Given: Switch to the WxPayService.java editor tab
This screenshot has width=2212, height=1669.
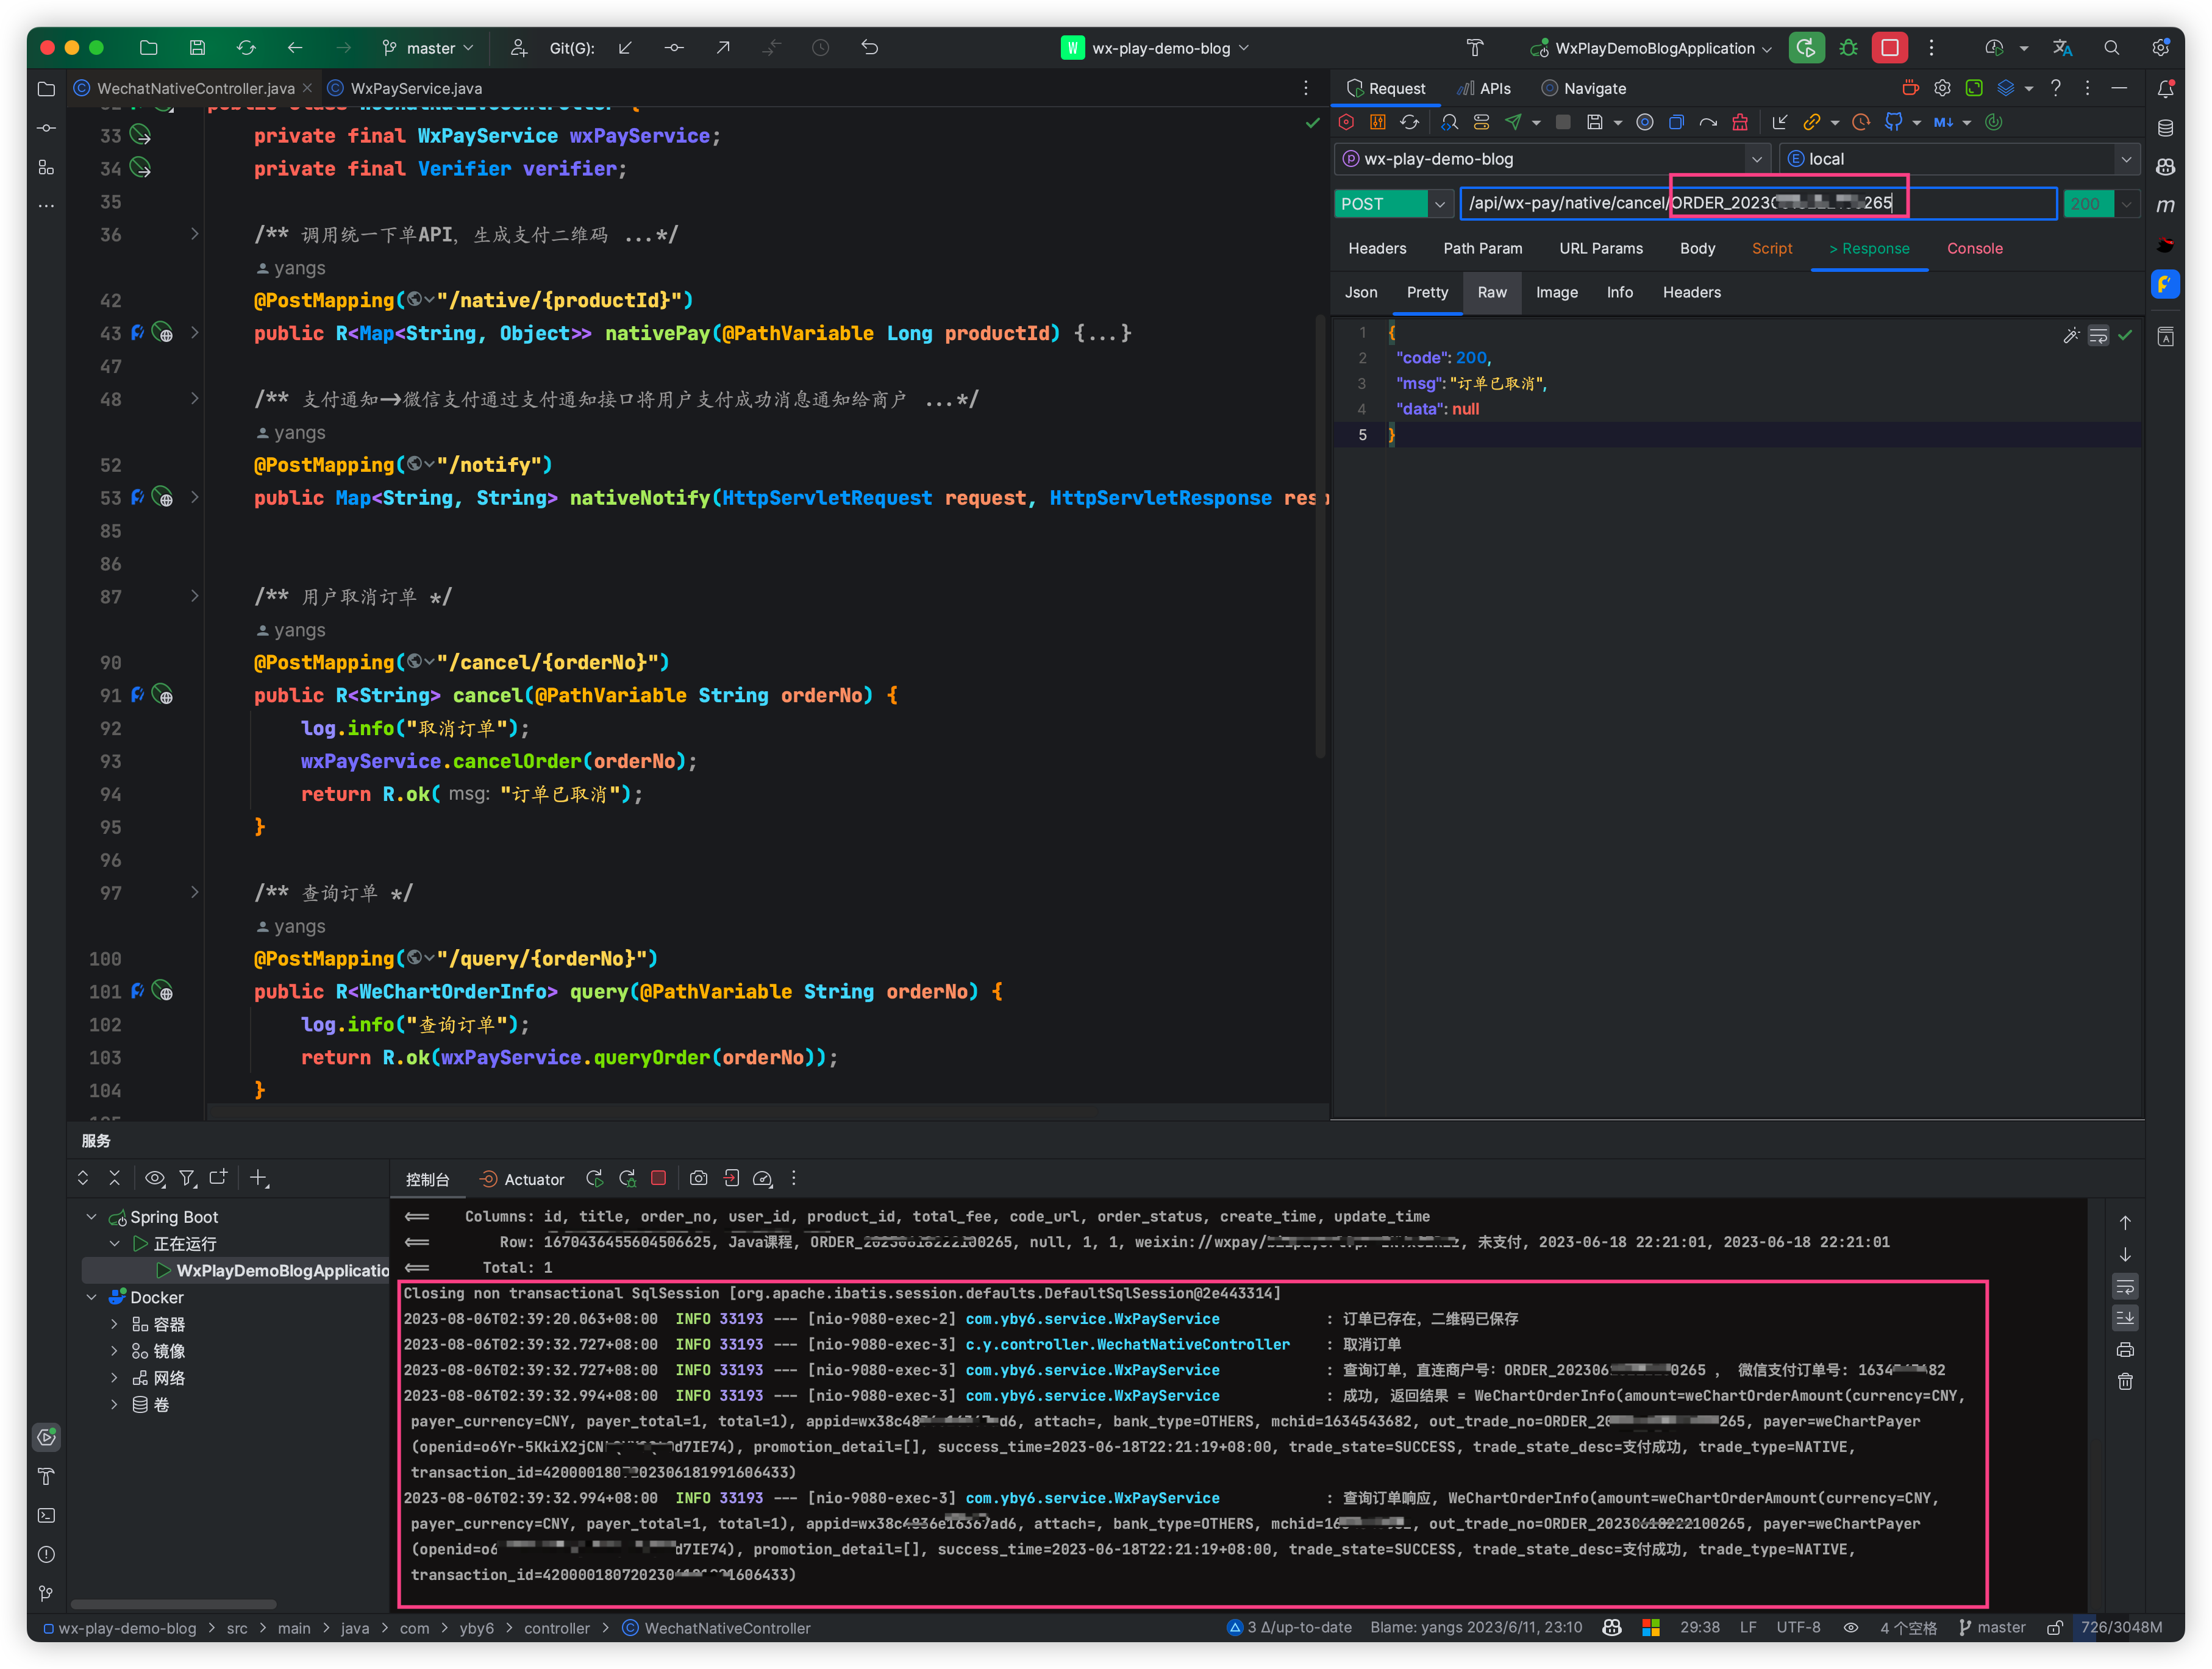Looking at the screenshot, I should (x=415, y=89).
